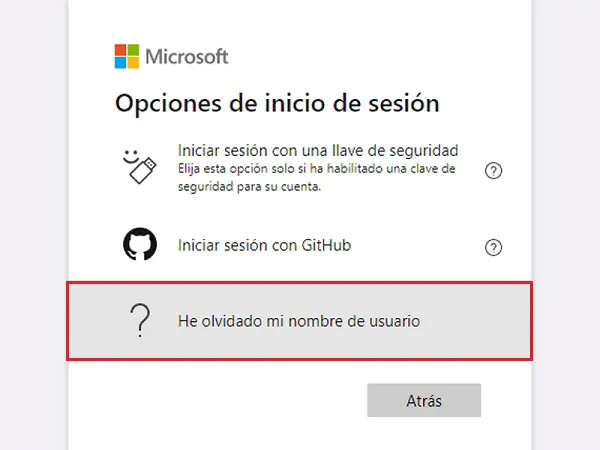Click the Microsoft four-color logo
Screen dimensions: 600x450
pyautogui.click(x=127, y=55)
